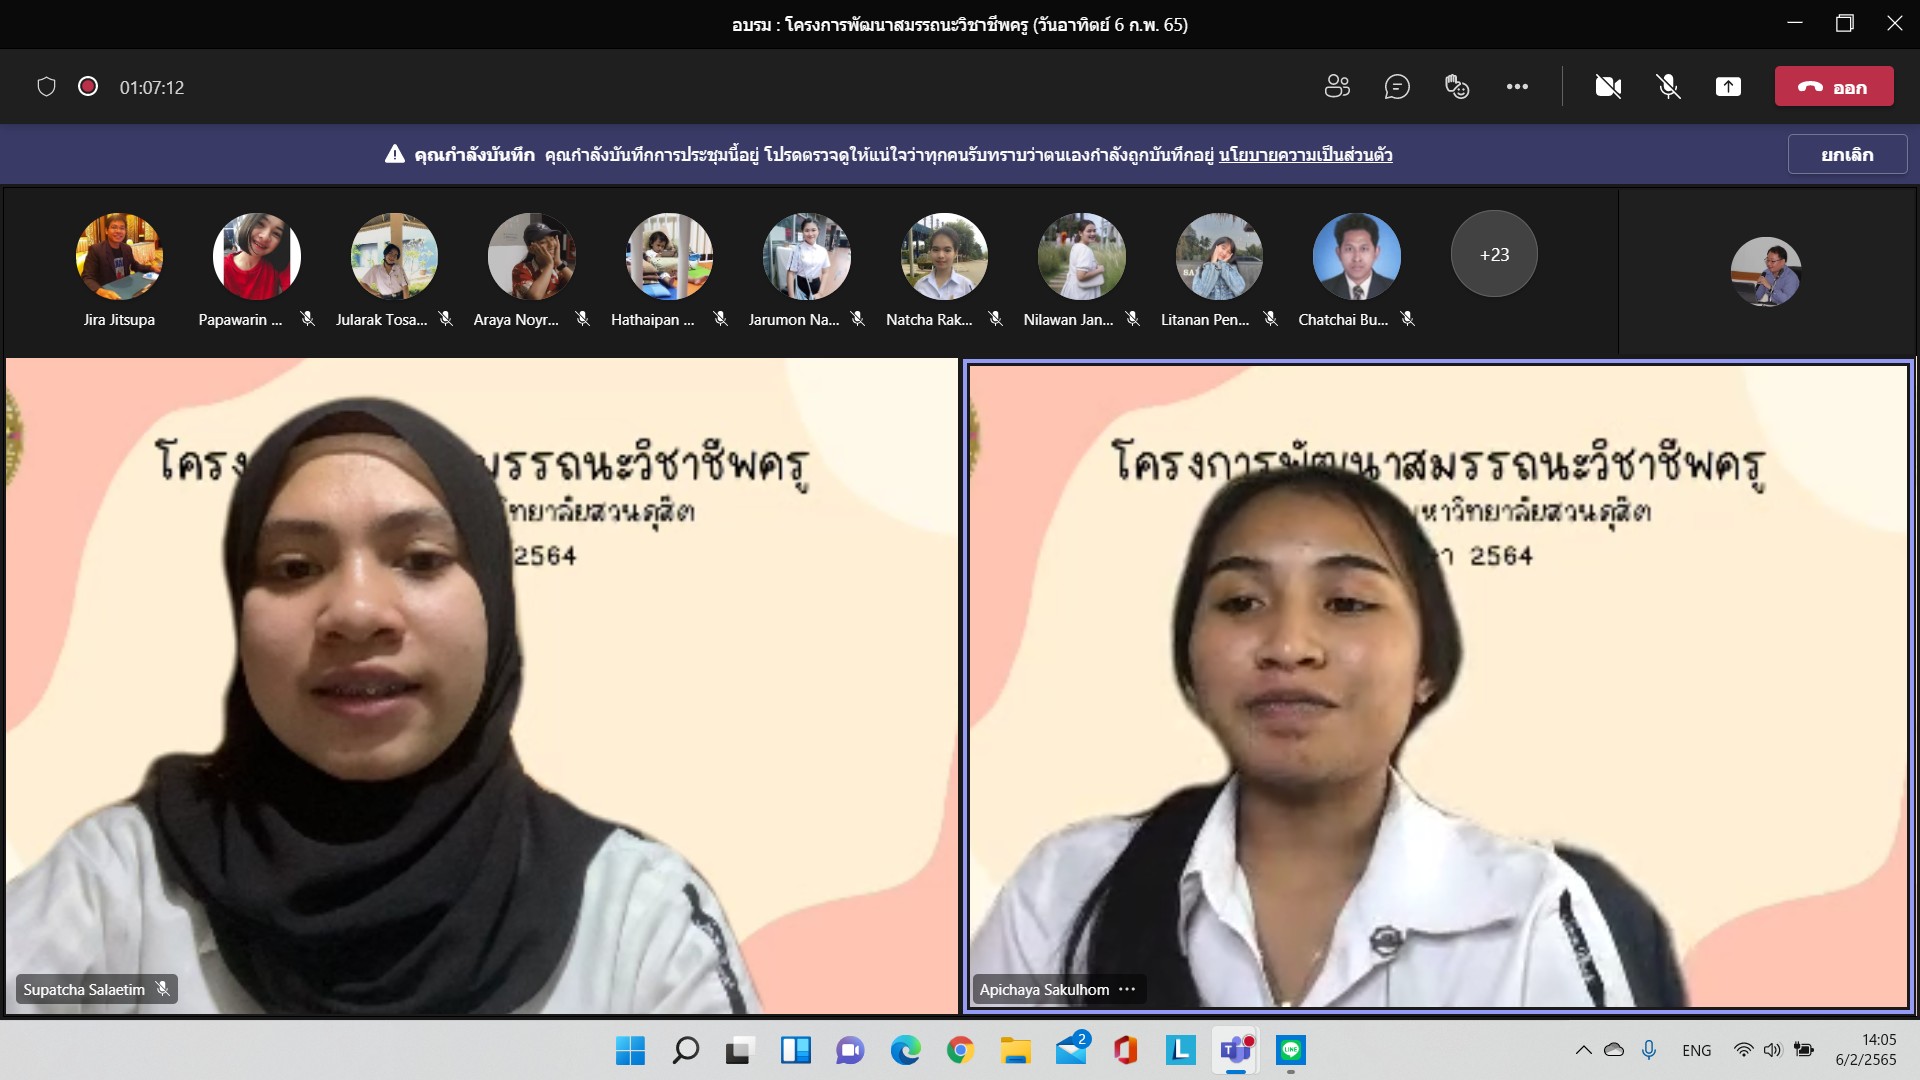The height and width of the screenshot is (1080, 1920).
Task: Open options ellipsis for Apichaya Sakulhom
Action: point(1127,989)
